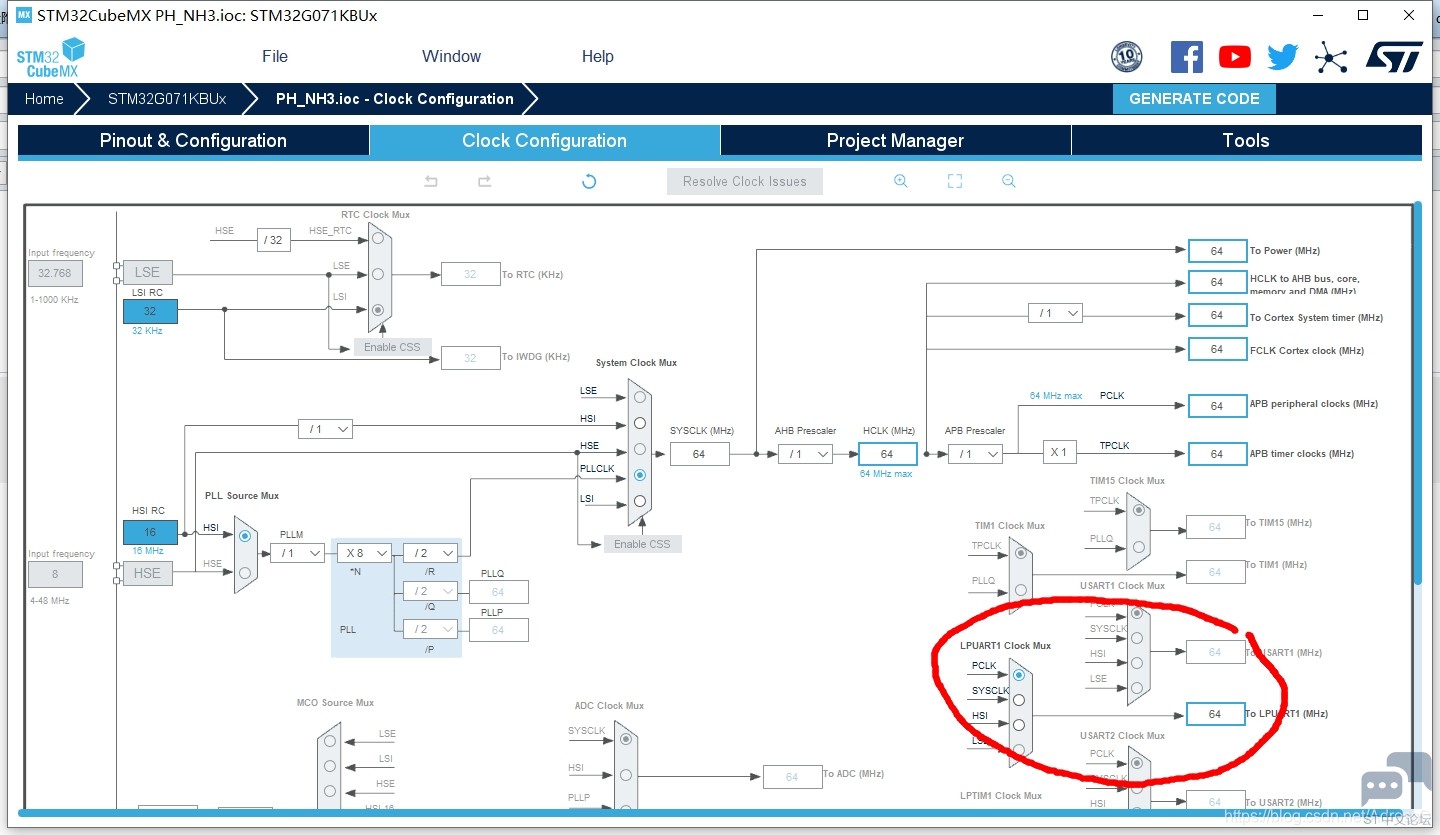Open the PLLM divider dropdown
The image size is (1440, 835).
pos(298,553)
